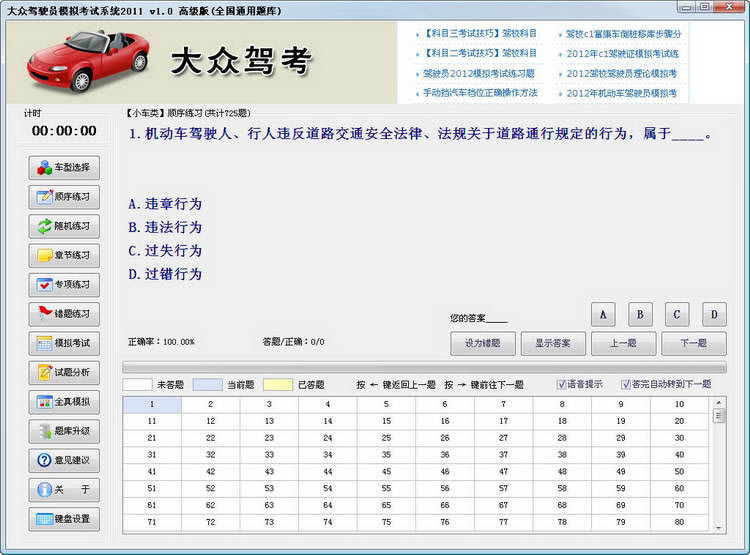Click the question grid's scroll-down arrow
This screenshot has width=750, height=555.
(718, 526)
